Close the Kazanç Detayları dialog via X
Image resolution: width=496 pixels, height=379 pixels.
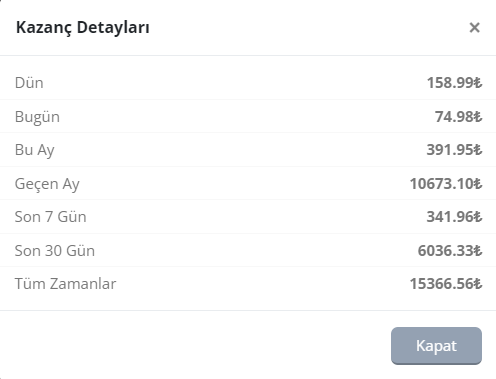474,28
